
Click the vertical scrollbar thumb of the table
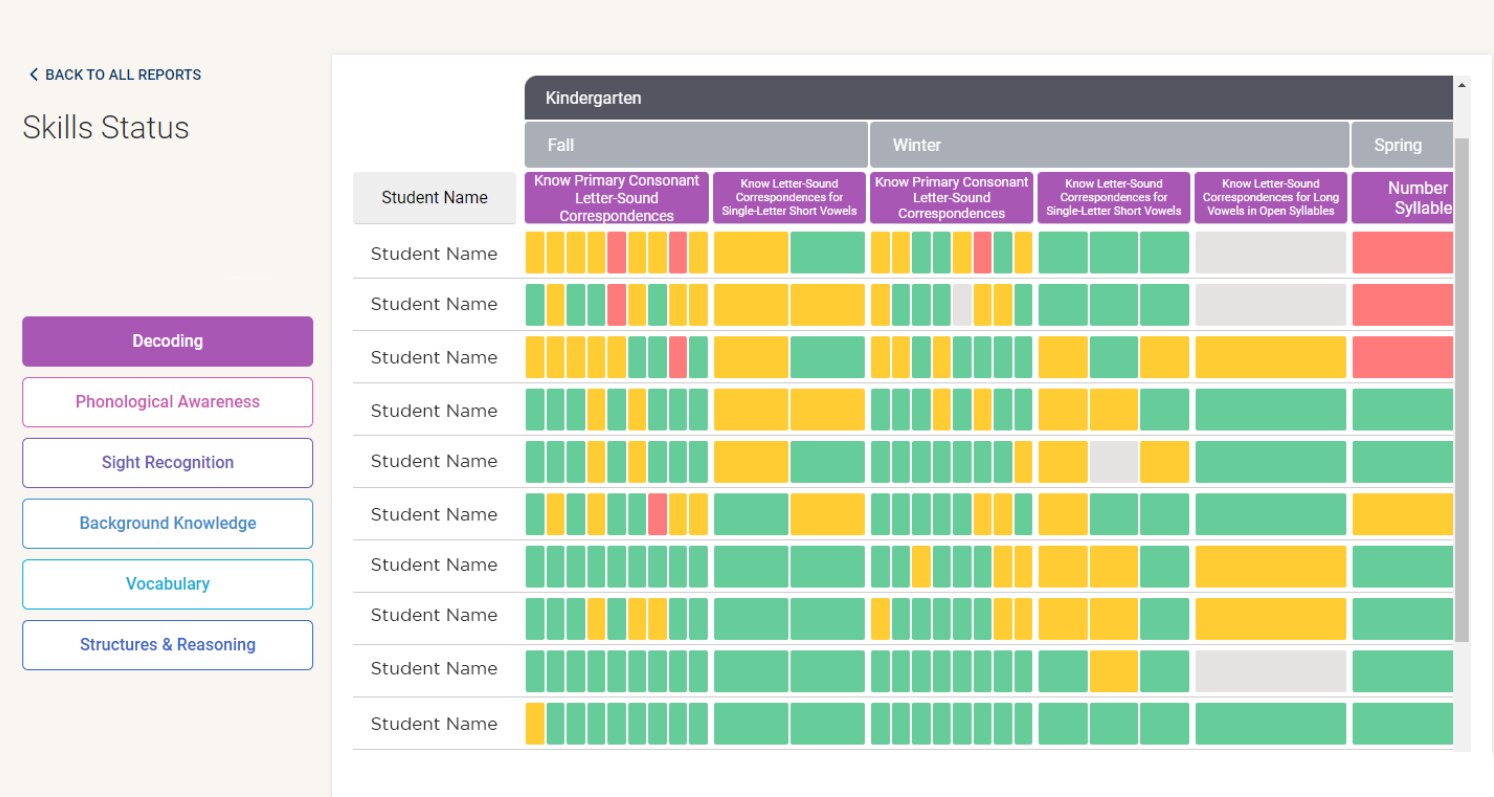click(x=1462, y=390)
